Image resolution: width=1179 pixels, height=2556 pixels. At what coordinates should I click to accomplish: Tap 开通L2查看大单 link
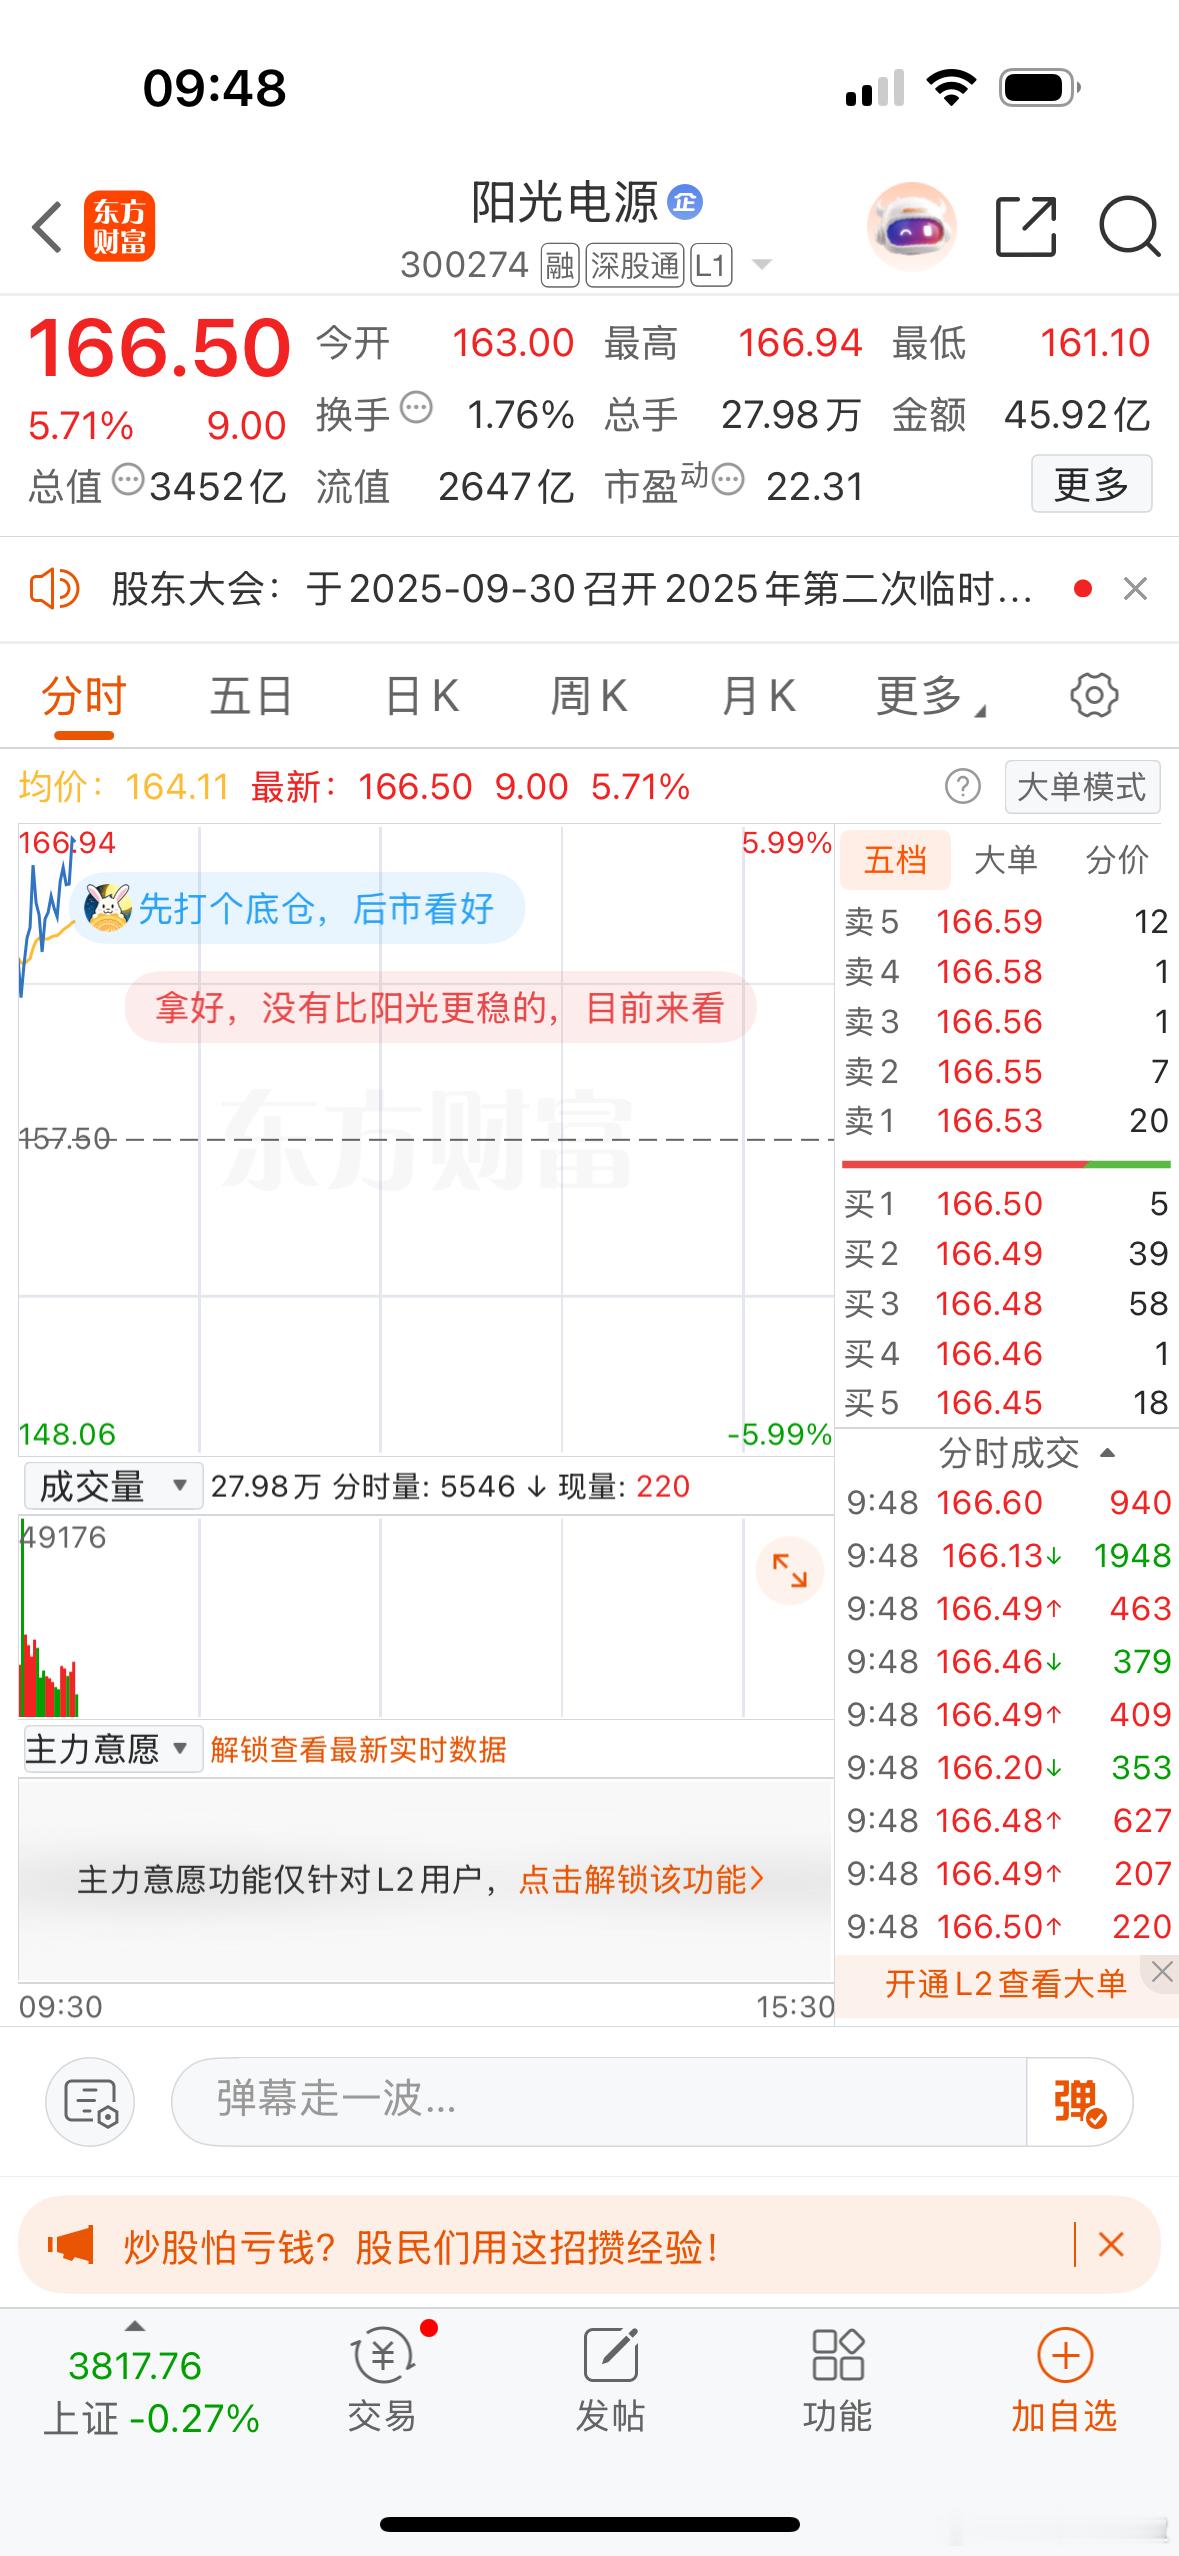click(1005, 1983)
